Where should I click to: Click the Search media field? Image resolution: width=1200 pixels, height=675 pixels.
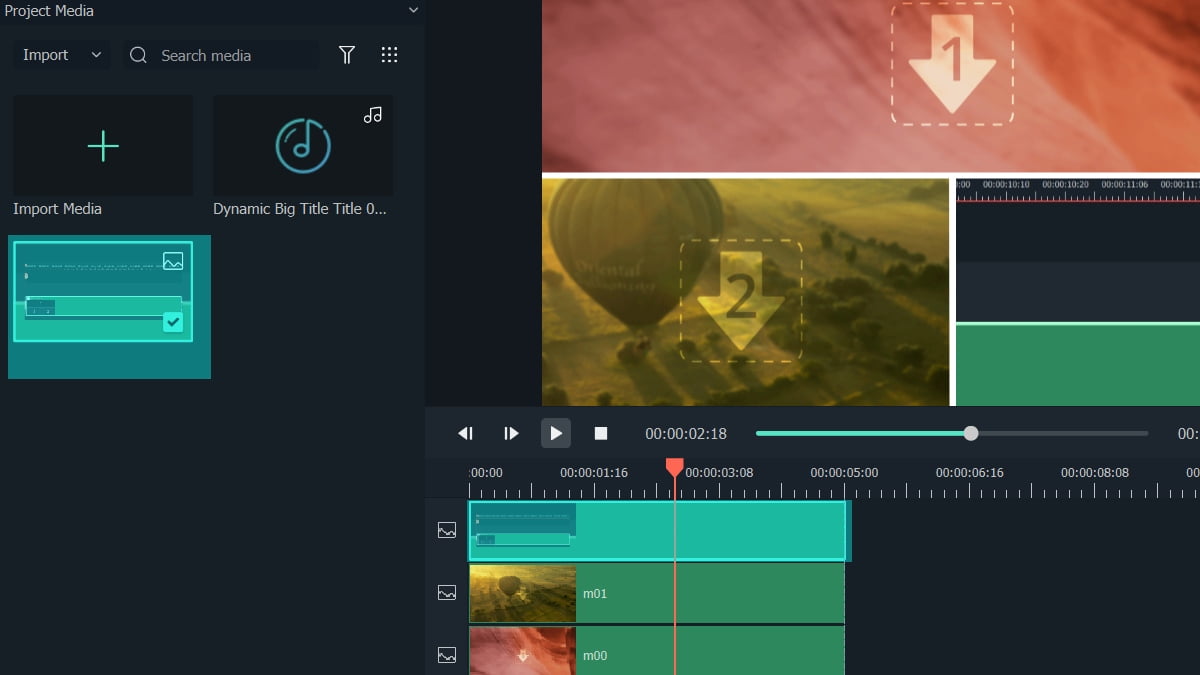[235, 55]
